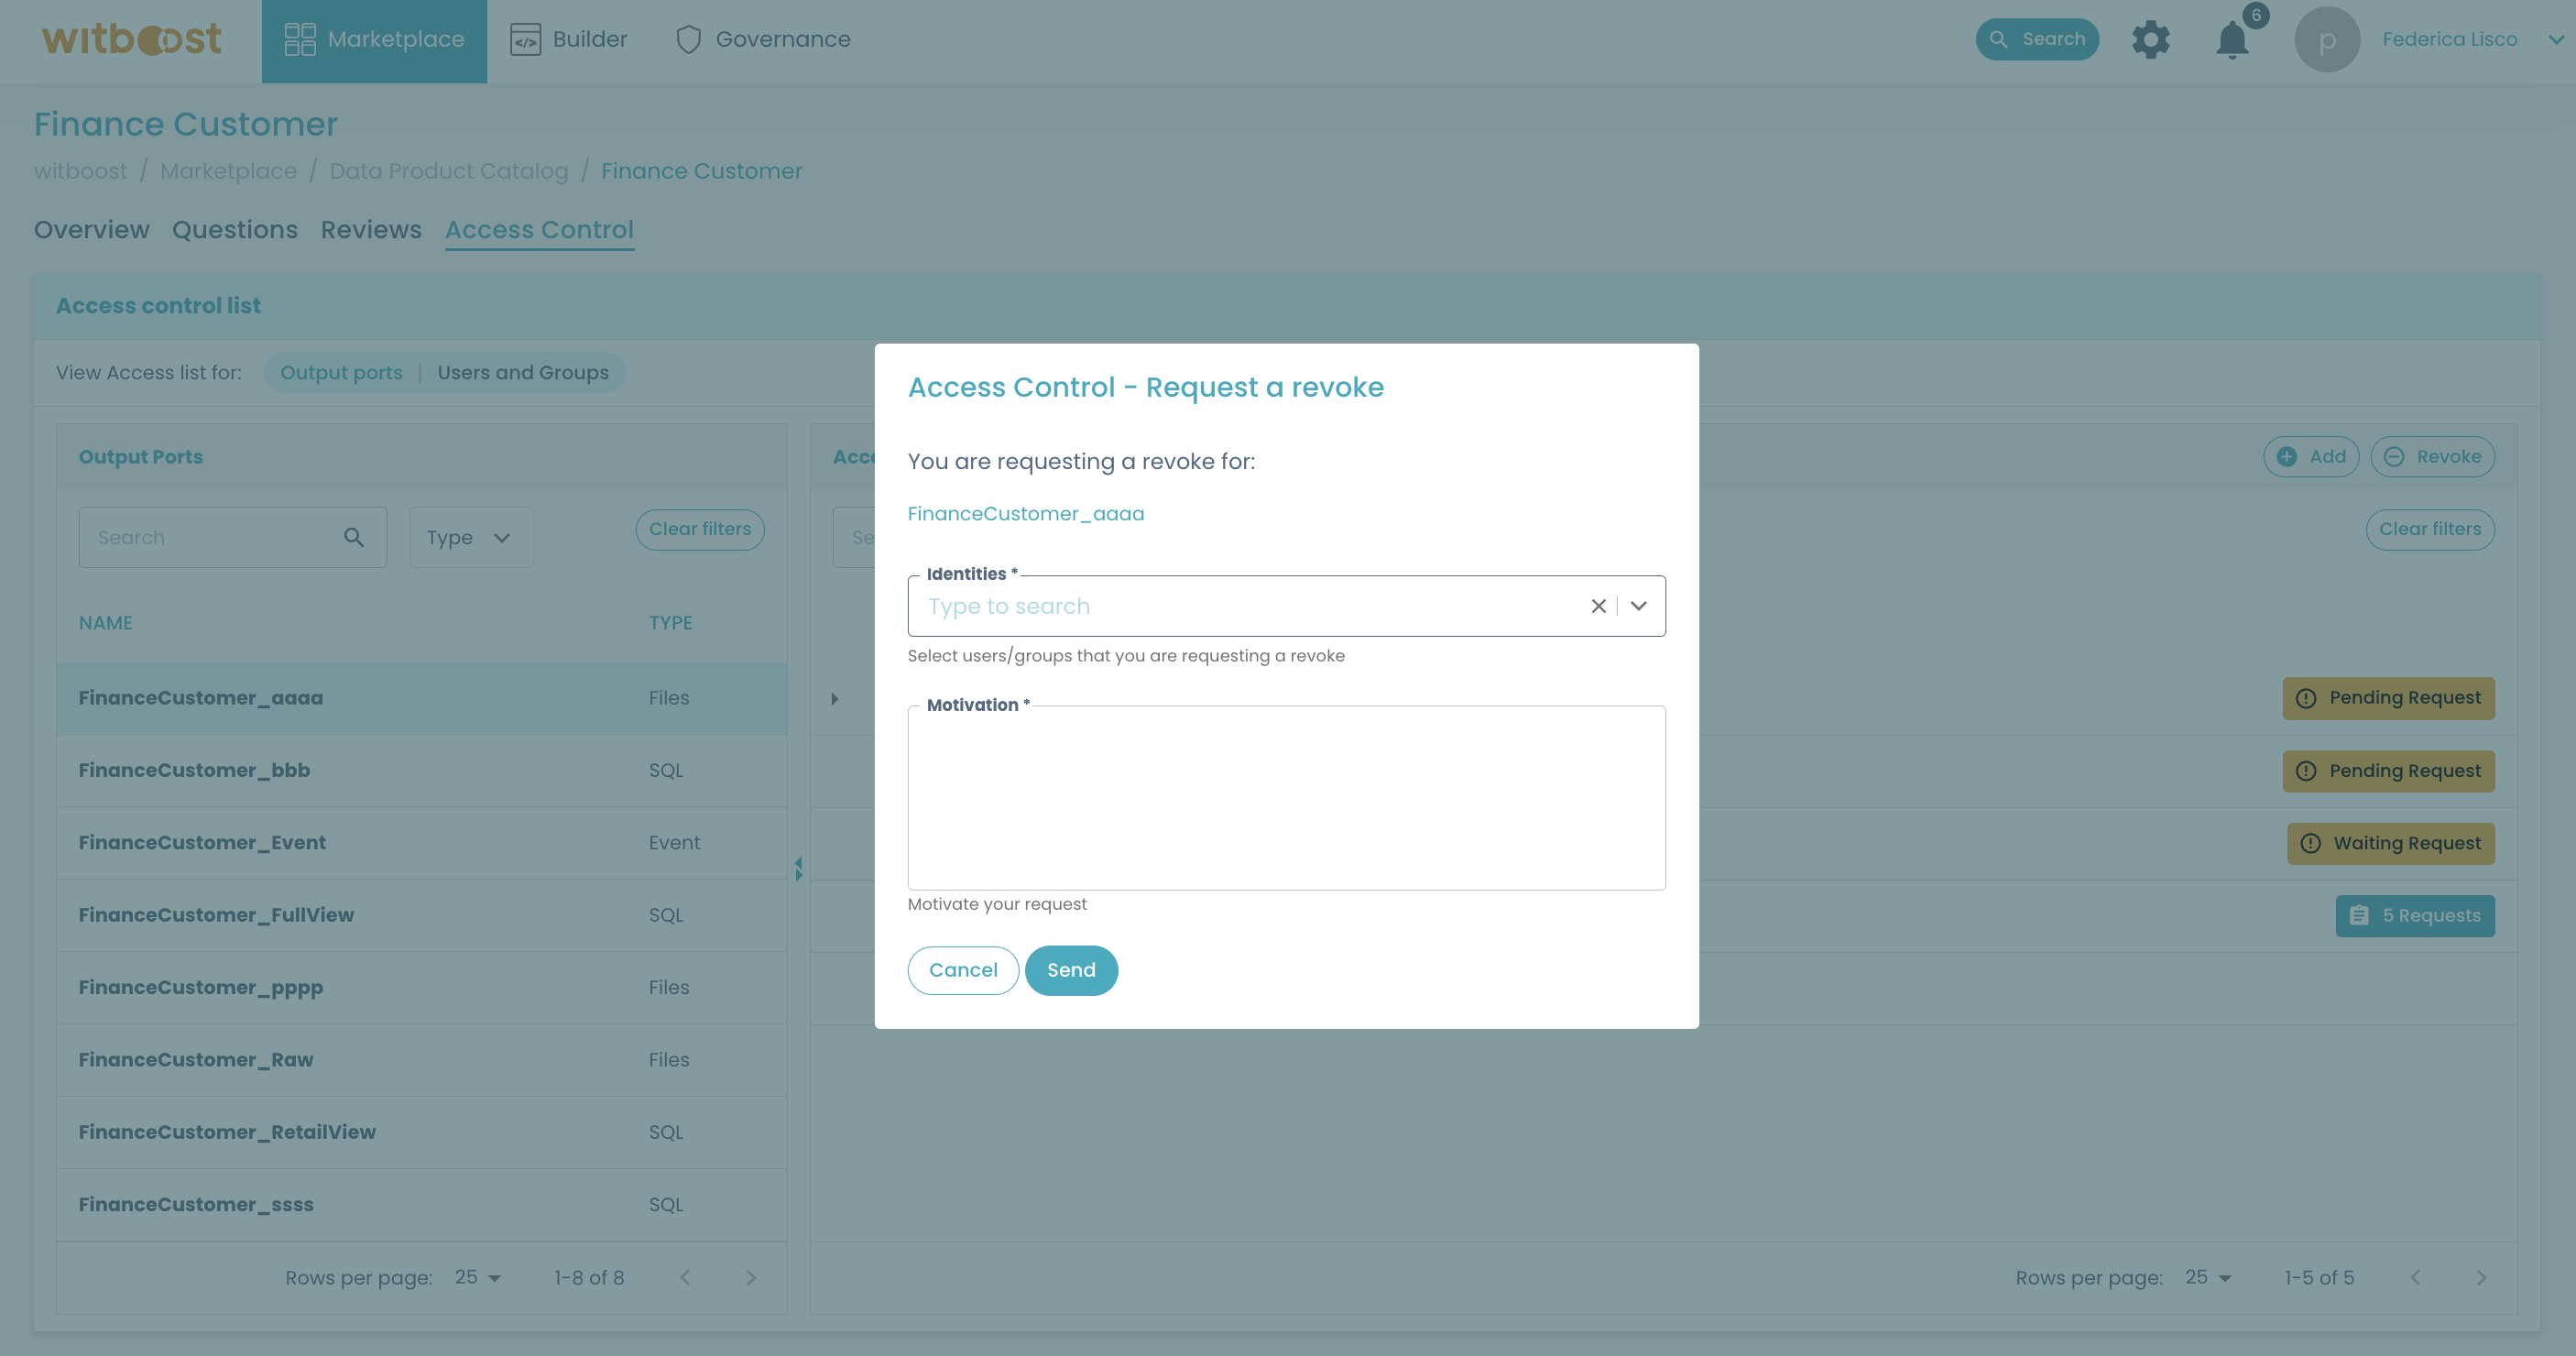The width and height of the screenshot is (2576, 1356).
Task: Click the Settings gear icon
Action: tap(2152, 38)
